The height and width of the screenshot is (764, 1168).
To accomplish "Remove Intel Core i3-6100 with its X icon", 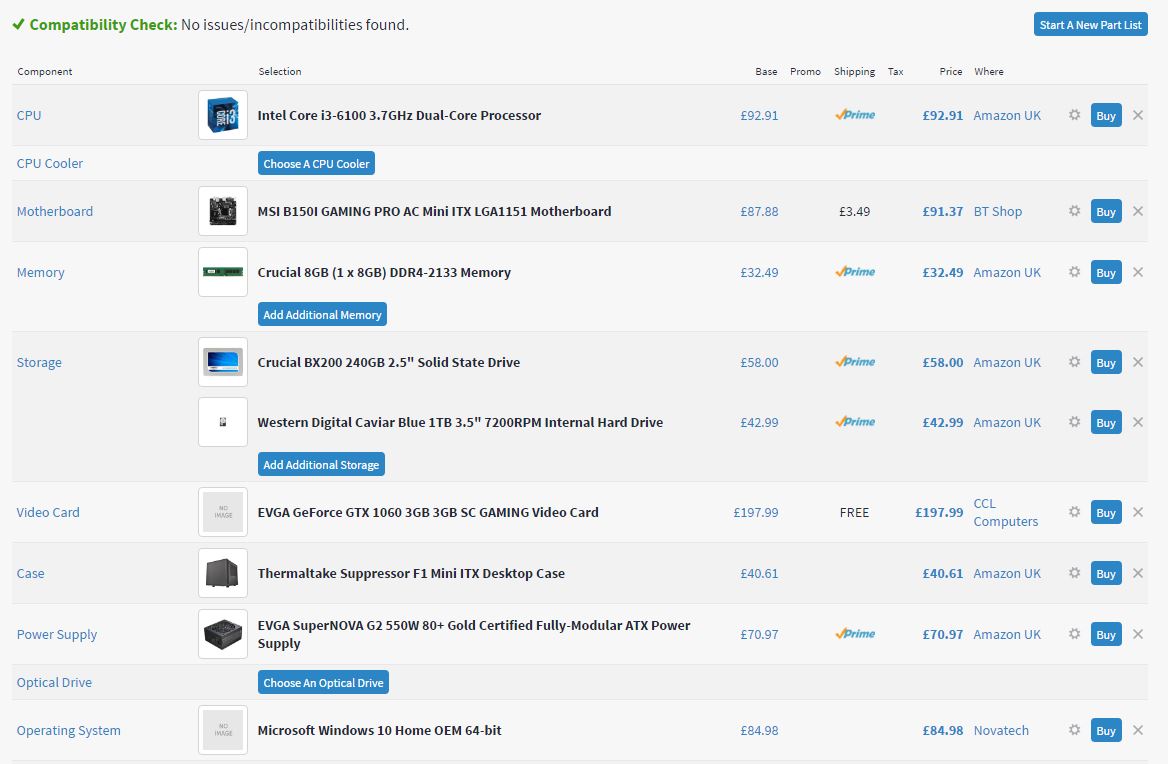I will point(1137,115).
